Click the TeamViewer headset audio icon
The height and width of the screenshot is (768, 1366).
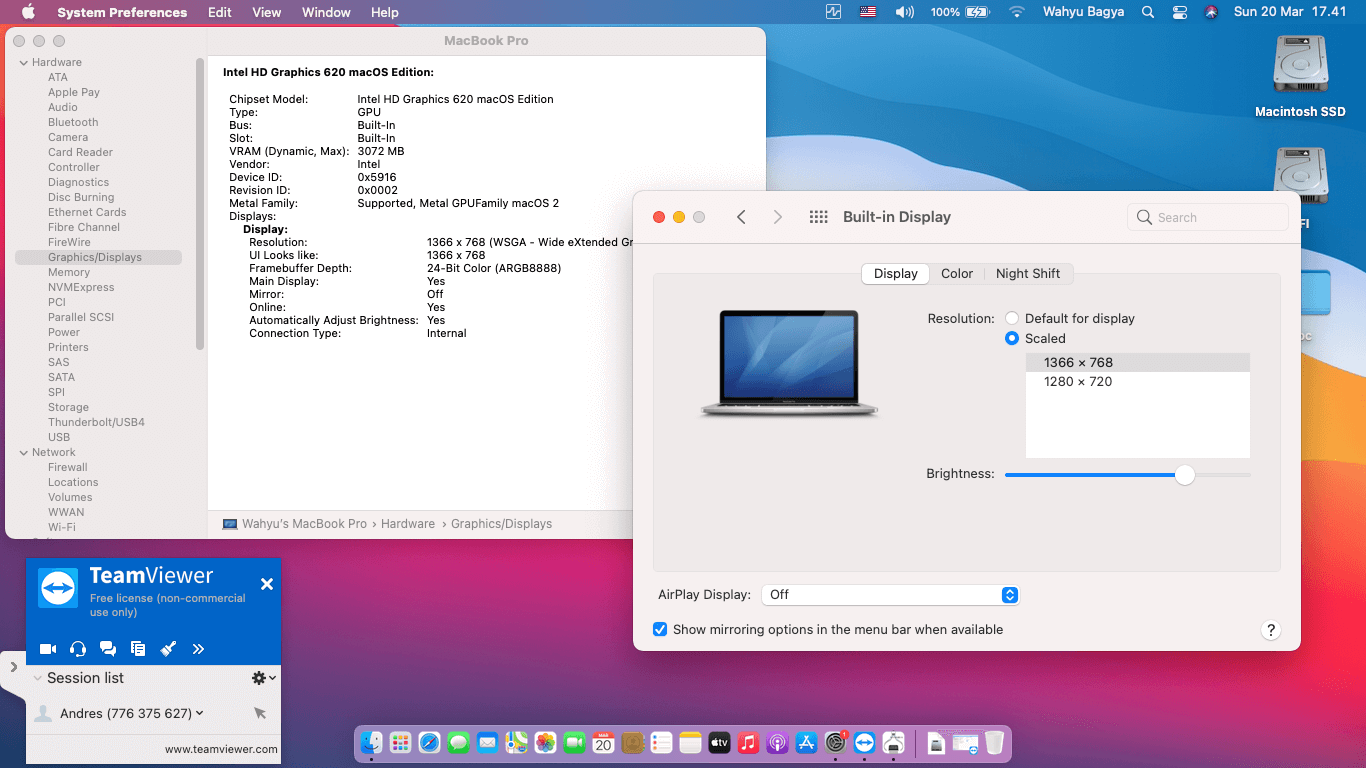tap(78, 649)
